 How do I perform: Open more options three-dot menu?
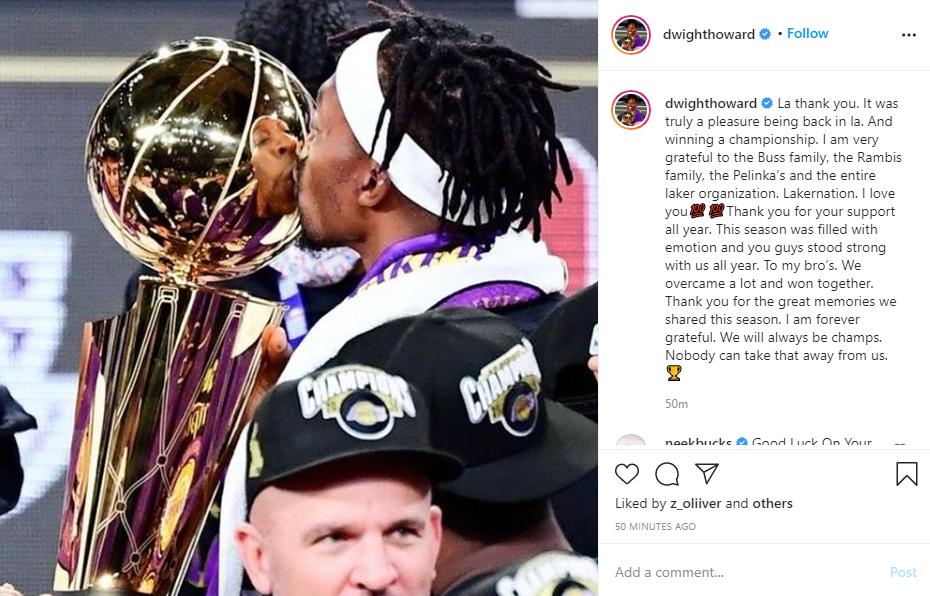coord(909,35)
